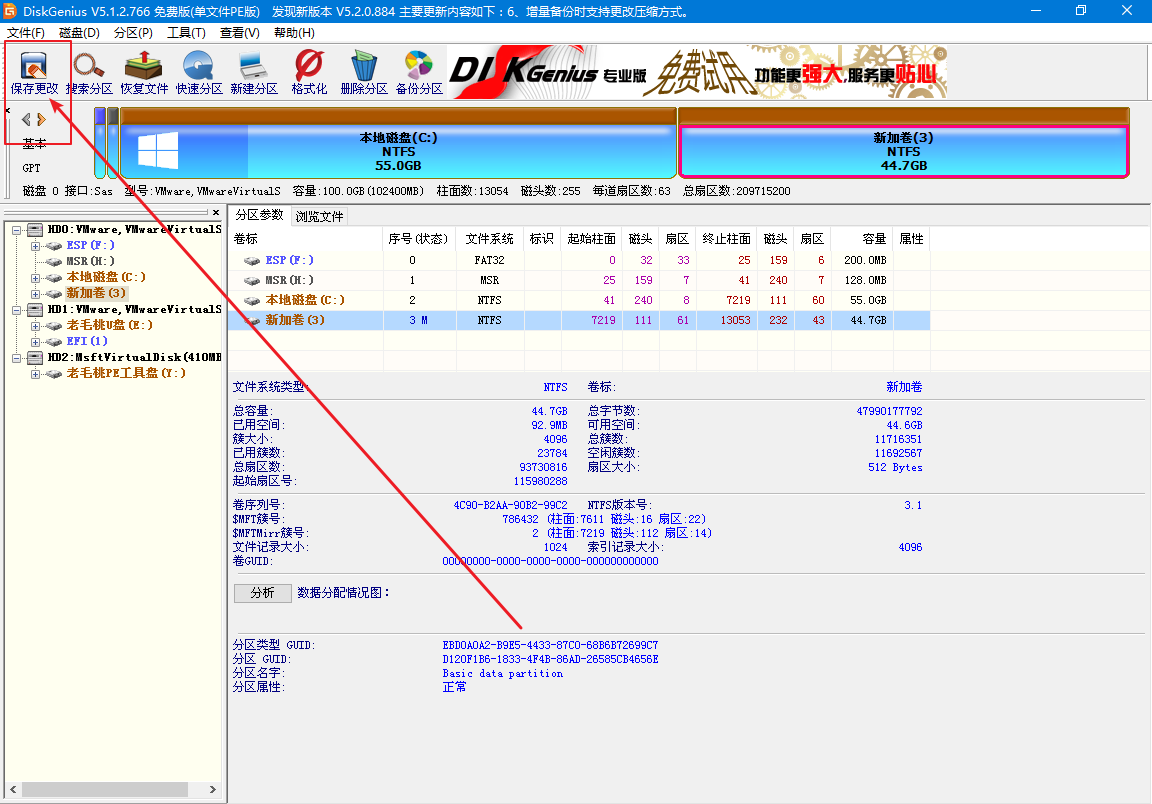Click the 文件系统 column header
The width and height of the screenshot is (1152, 804).
coord(489,239)
